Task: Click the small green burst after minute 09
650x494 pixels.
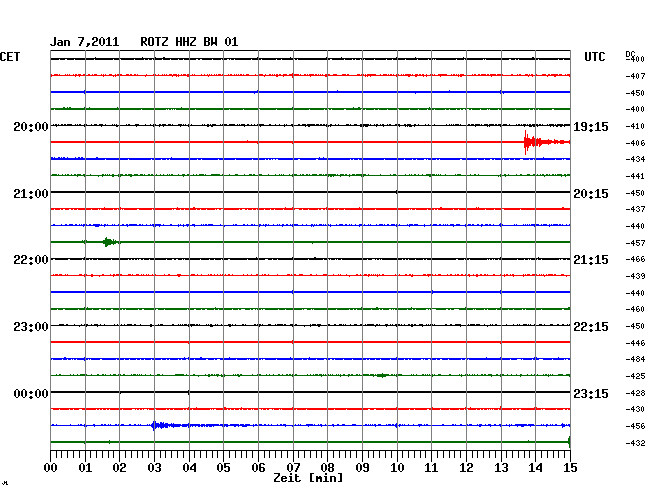Action: coord(382,375)
